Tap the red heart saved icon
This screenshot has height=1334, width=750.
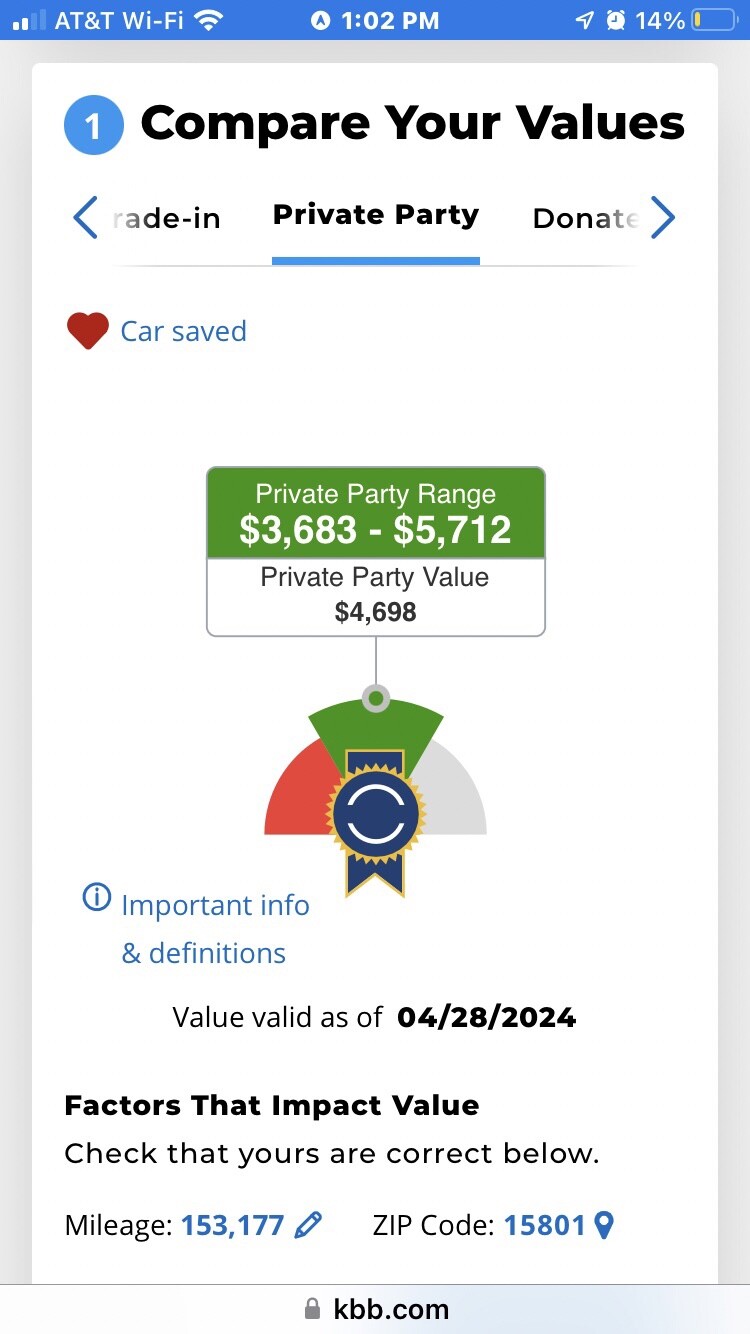click(87, 331)
